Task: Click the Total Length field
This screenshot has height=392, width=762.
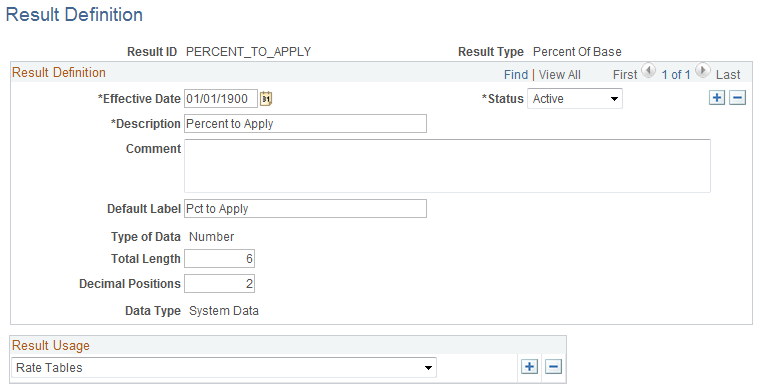Action: click(219, 258)
